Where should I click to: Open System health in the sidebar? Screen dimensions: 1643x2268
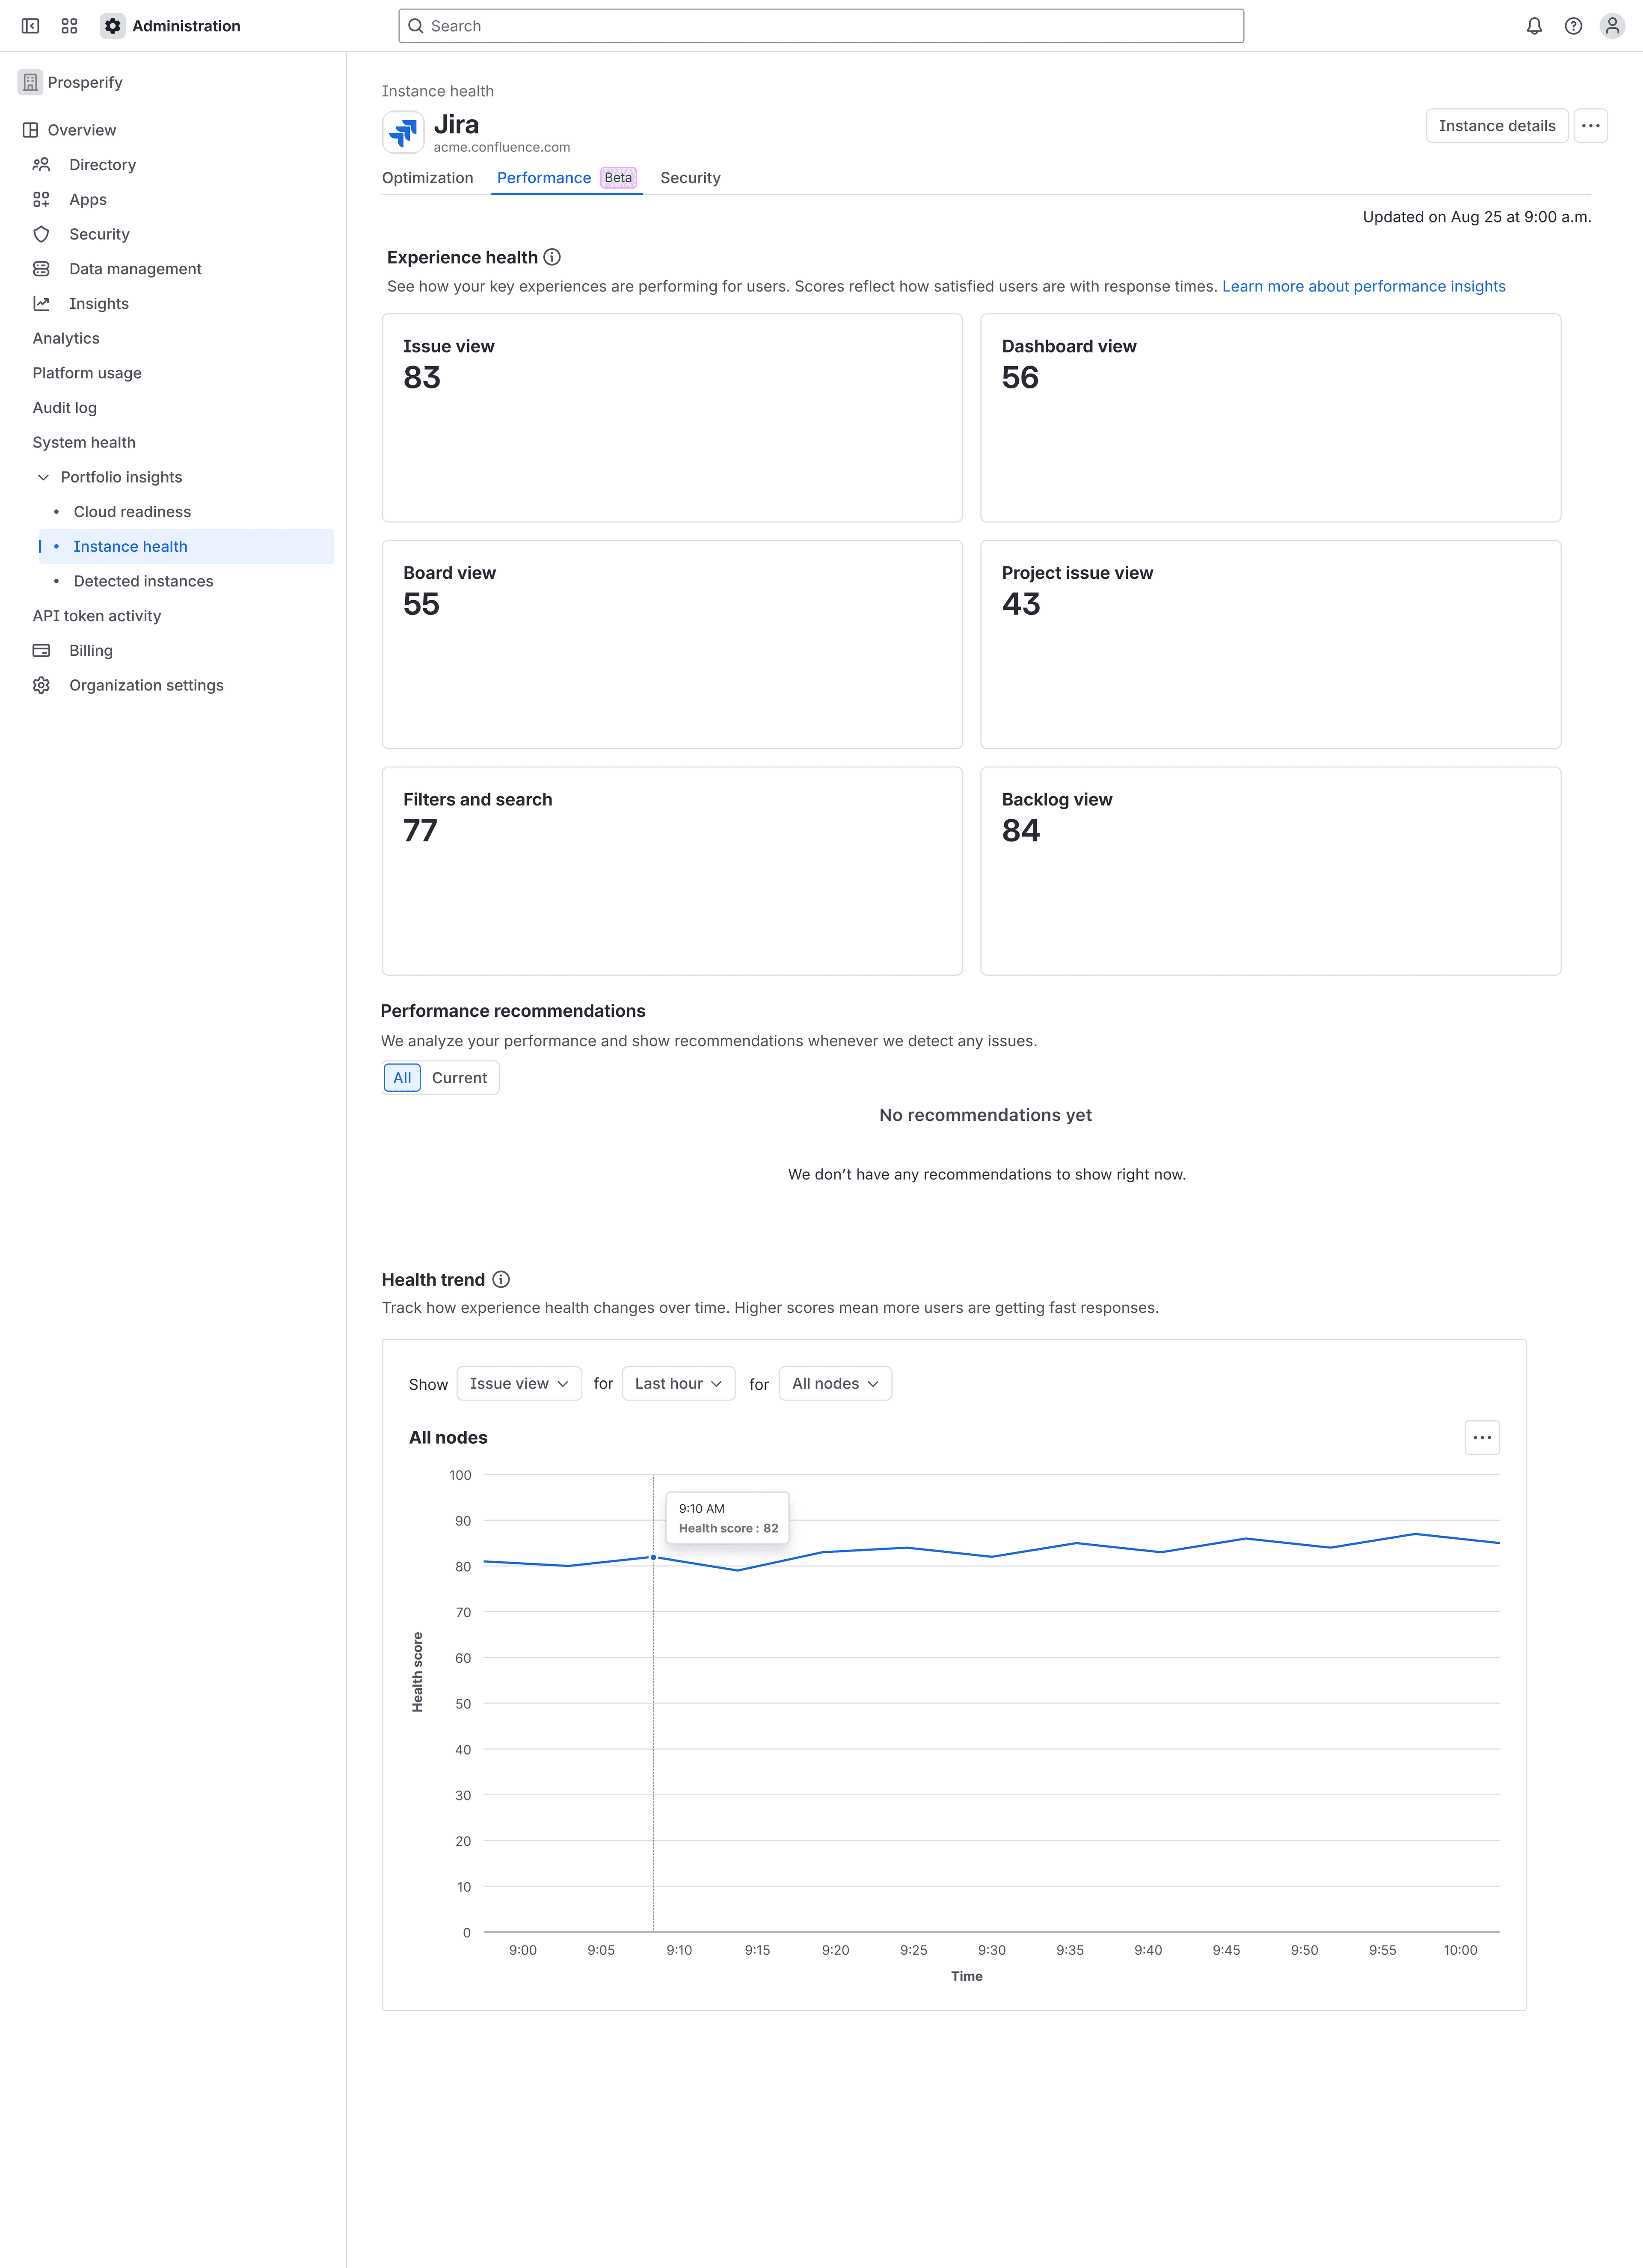(x=84, y=442)
